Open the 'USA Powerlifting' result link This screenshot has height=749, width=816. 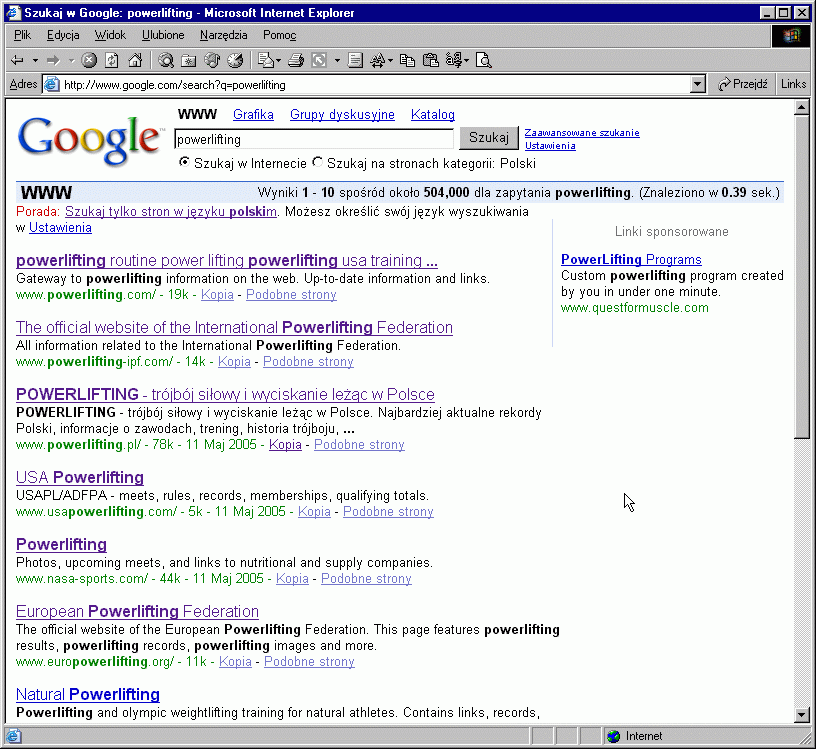(x=80, y=477)
